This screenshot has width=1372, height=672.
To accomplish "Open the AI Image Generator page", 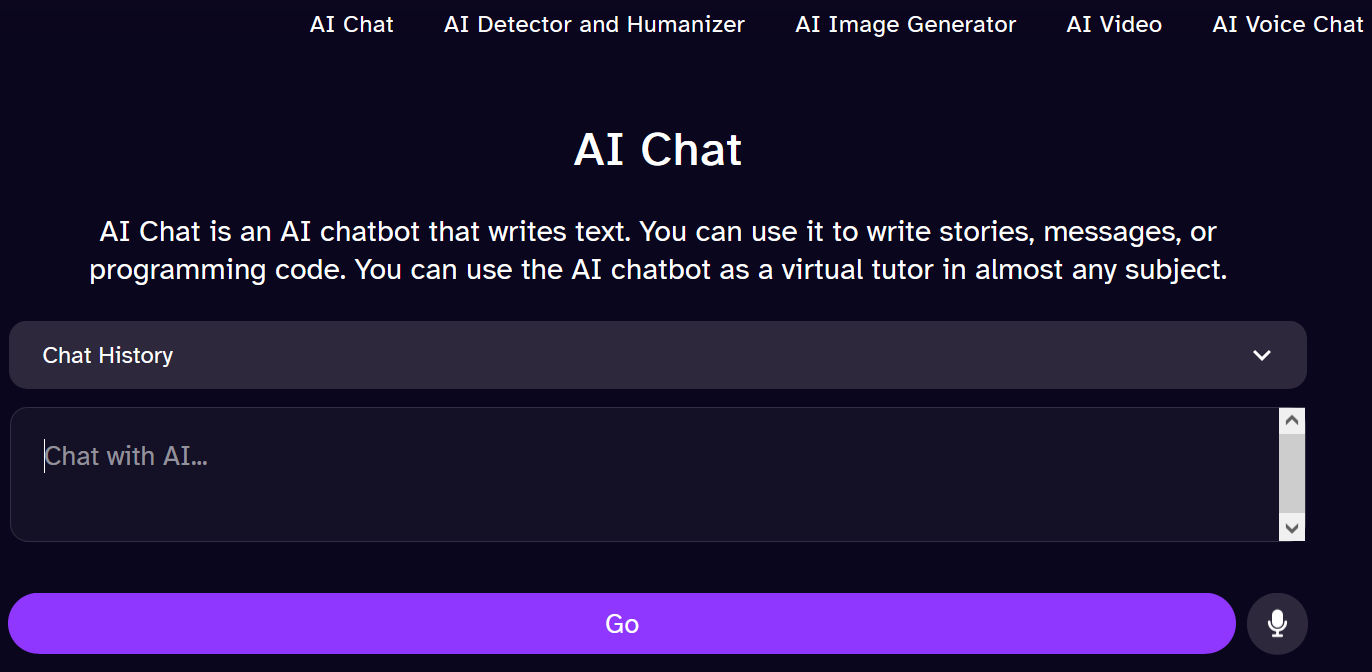I will click(906, 24).
